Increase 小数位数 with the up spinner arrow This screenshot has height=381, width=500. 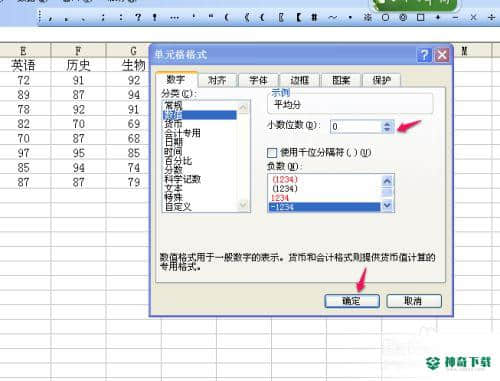pos(387,124)
